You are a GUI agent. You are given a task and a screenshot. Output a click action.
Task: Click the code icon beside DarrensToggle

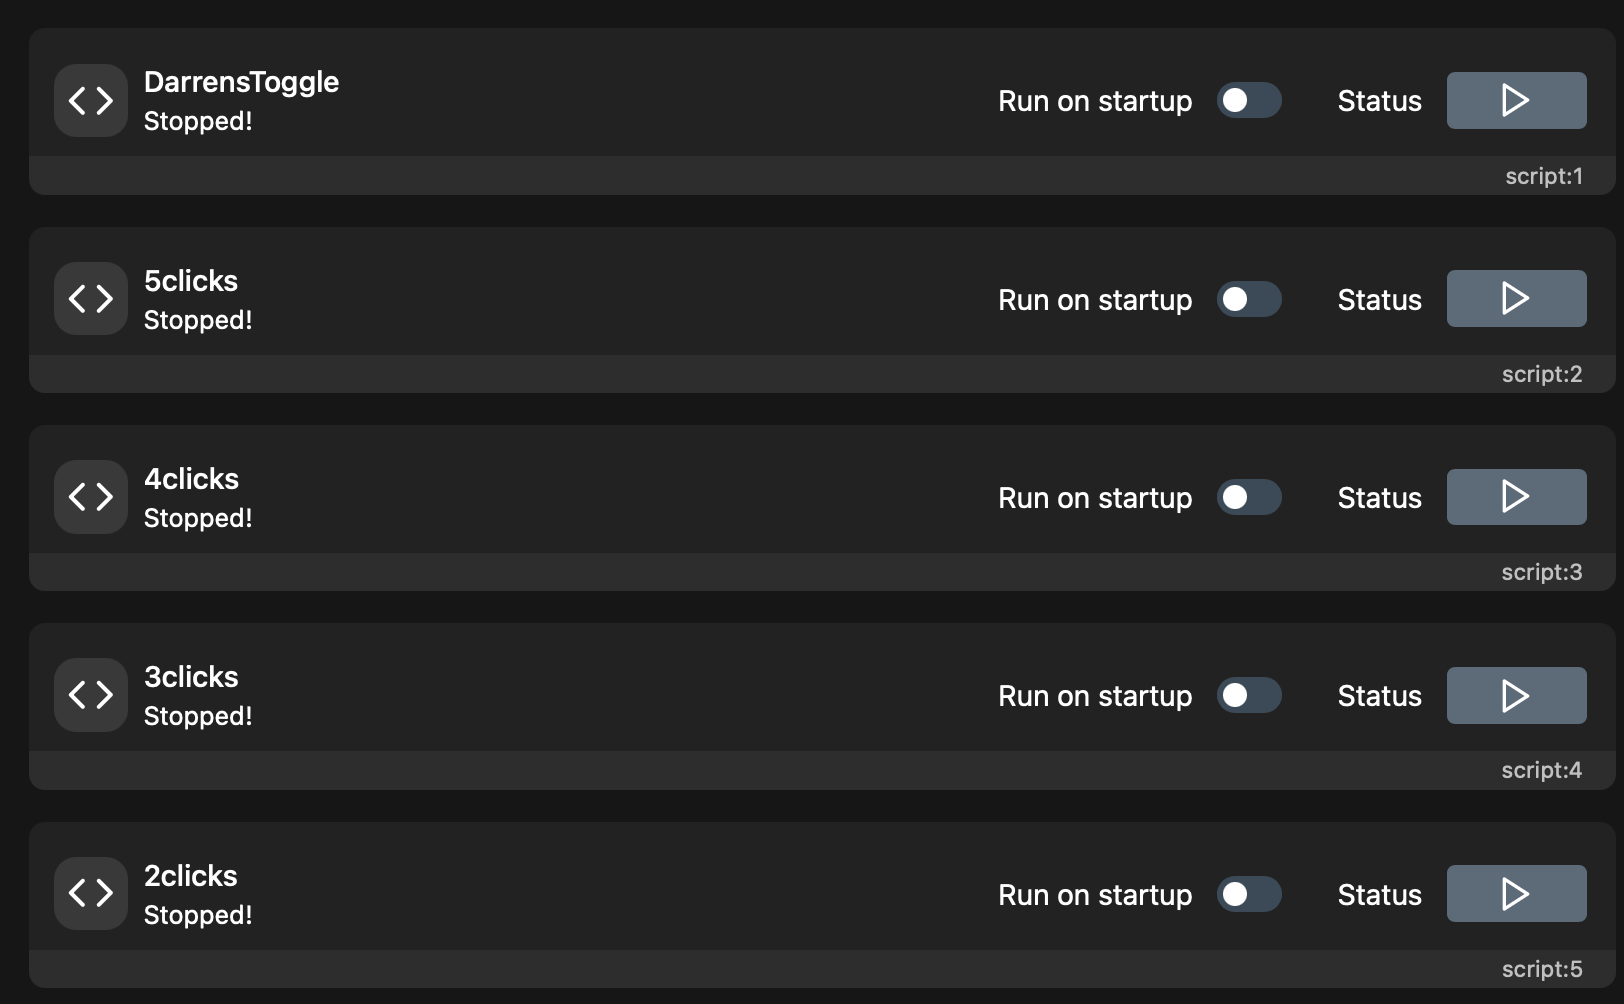(90, 100)
